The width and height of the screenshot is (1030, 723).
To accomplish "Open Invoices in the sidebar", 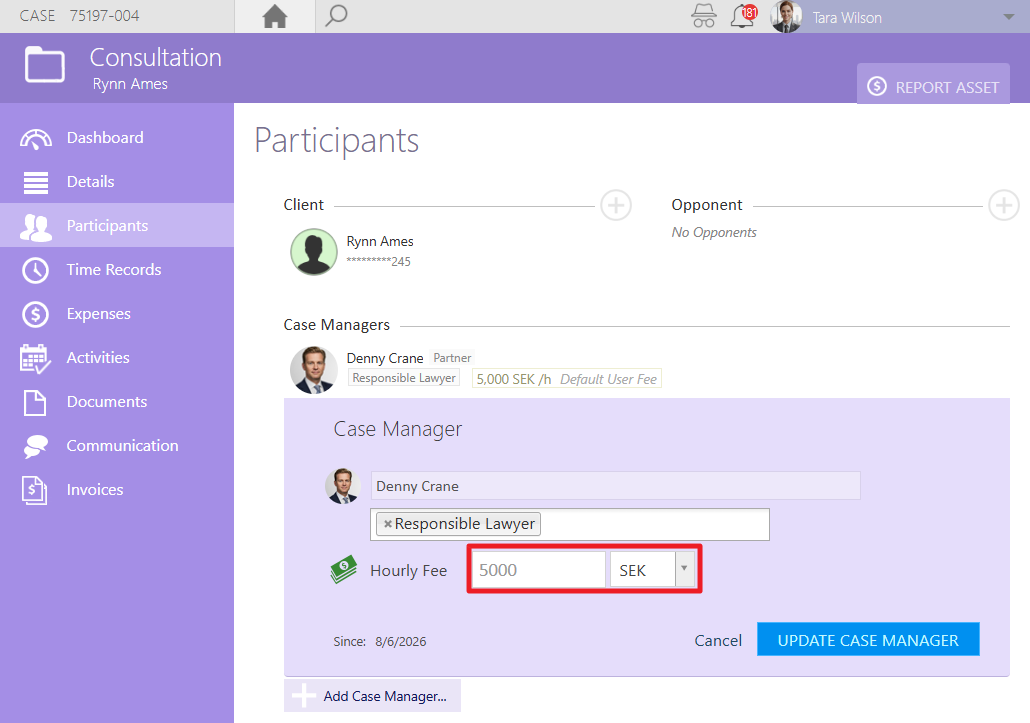I will click(x=117, y=489).
